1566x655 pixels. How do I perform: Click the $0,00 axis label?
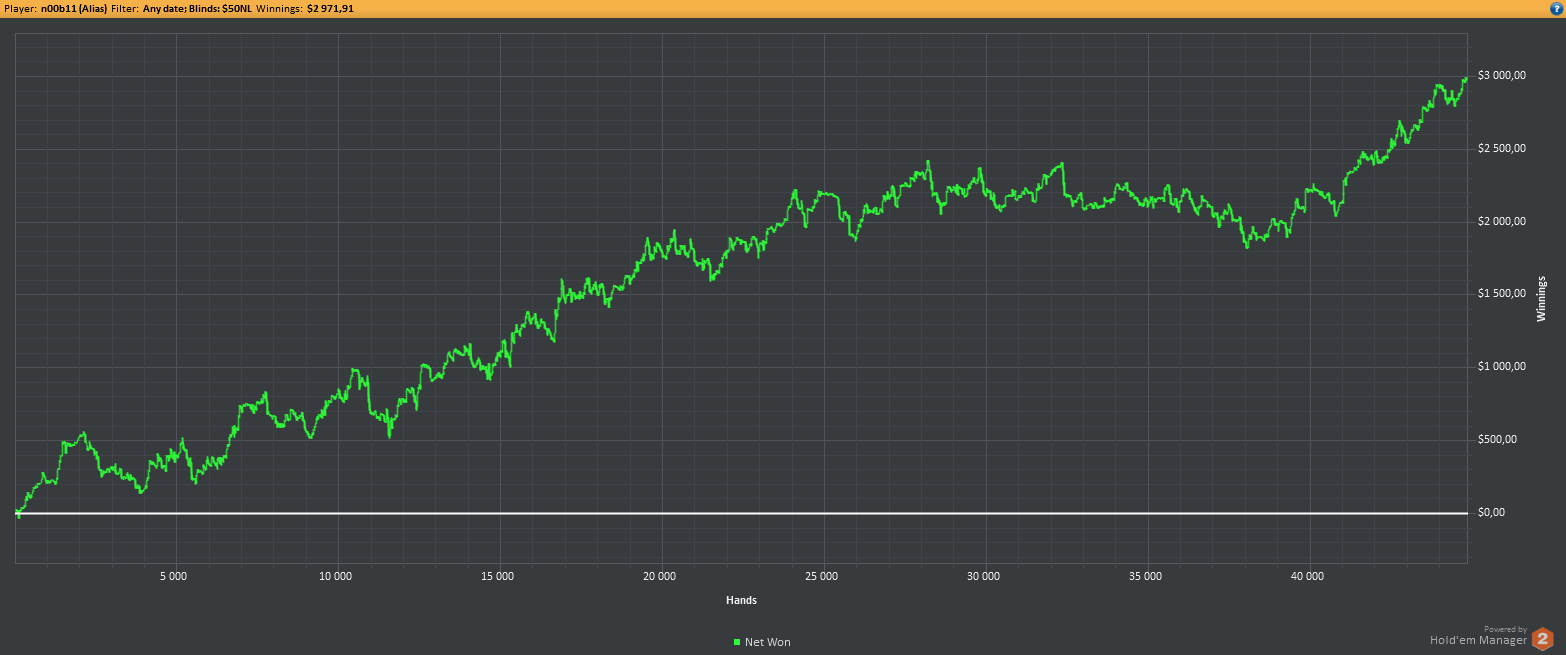coord(1491,513)
